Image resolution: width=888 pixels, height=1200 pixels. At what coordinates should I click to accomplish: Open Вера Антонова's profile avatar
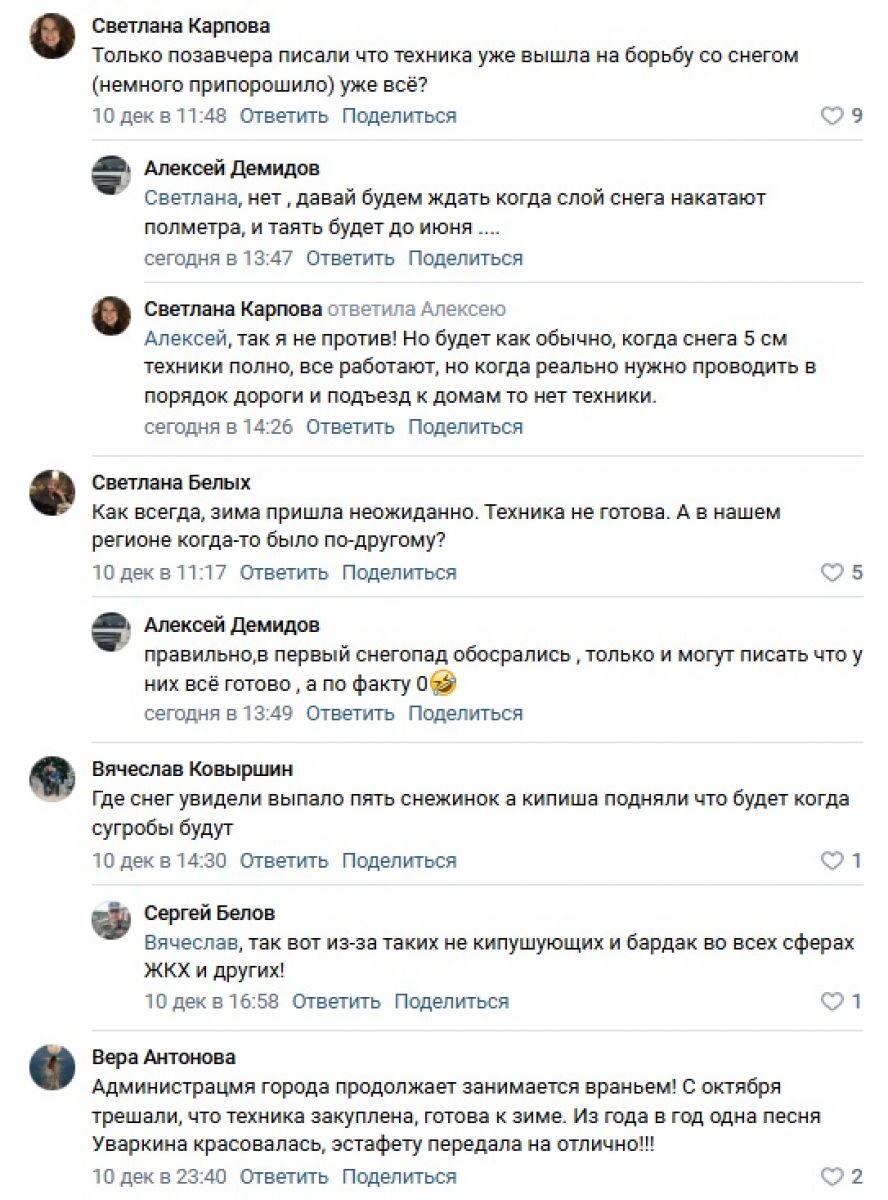[x=52, y=1067]
